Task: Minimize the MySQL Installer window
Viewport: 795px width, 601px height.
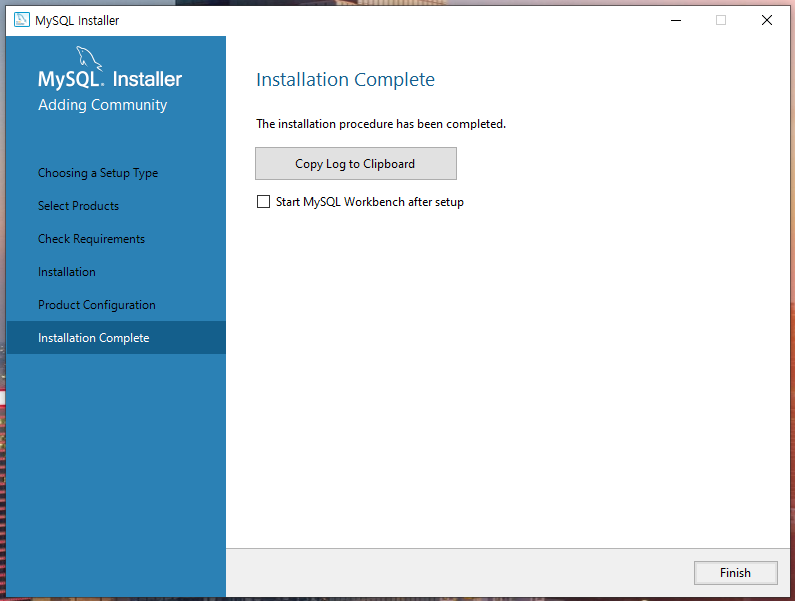Action: [x=676, y=20]
